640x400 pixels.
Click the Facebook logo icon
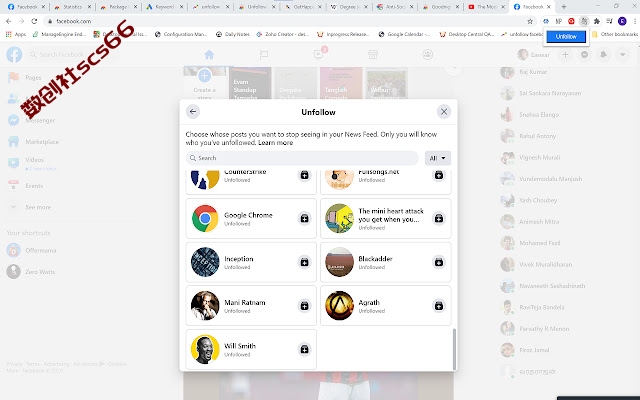pos(14,54)
